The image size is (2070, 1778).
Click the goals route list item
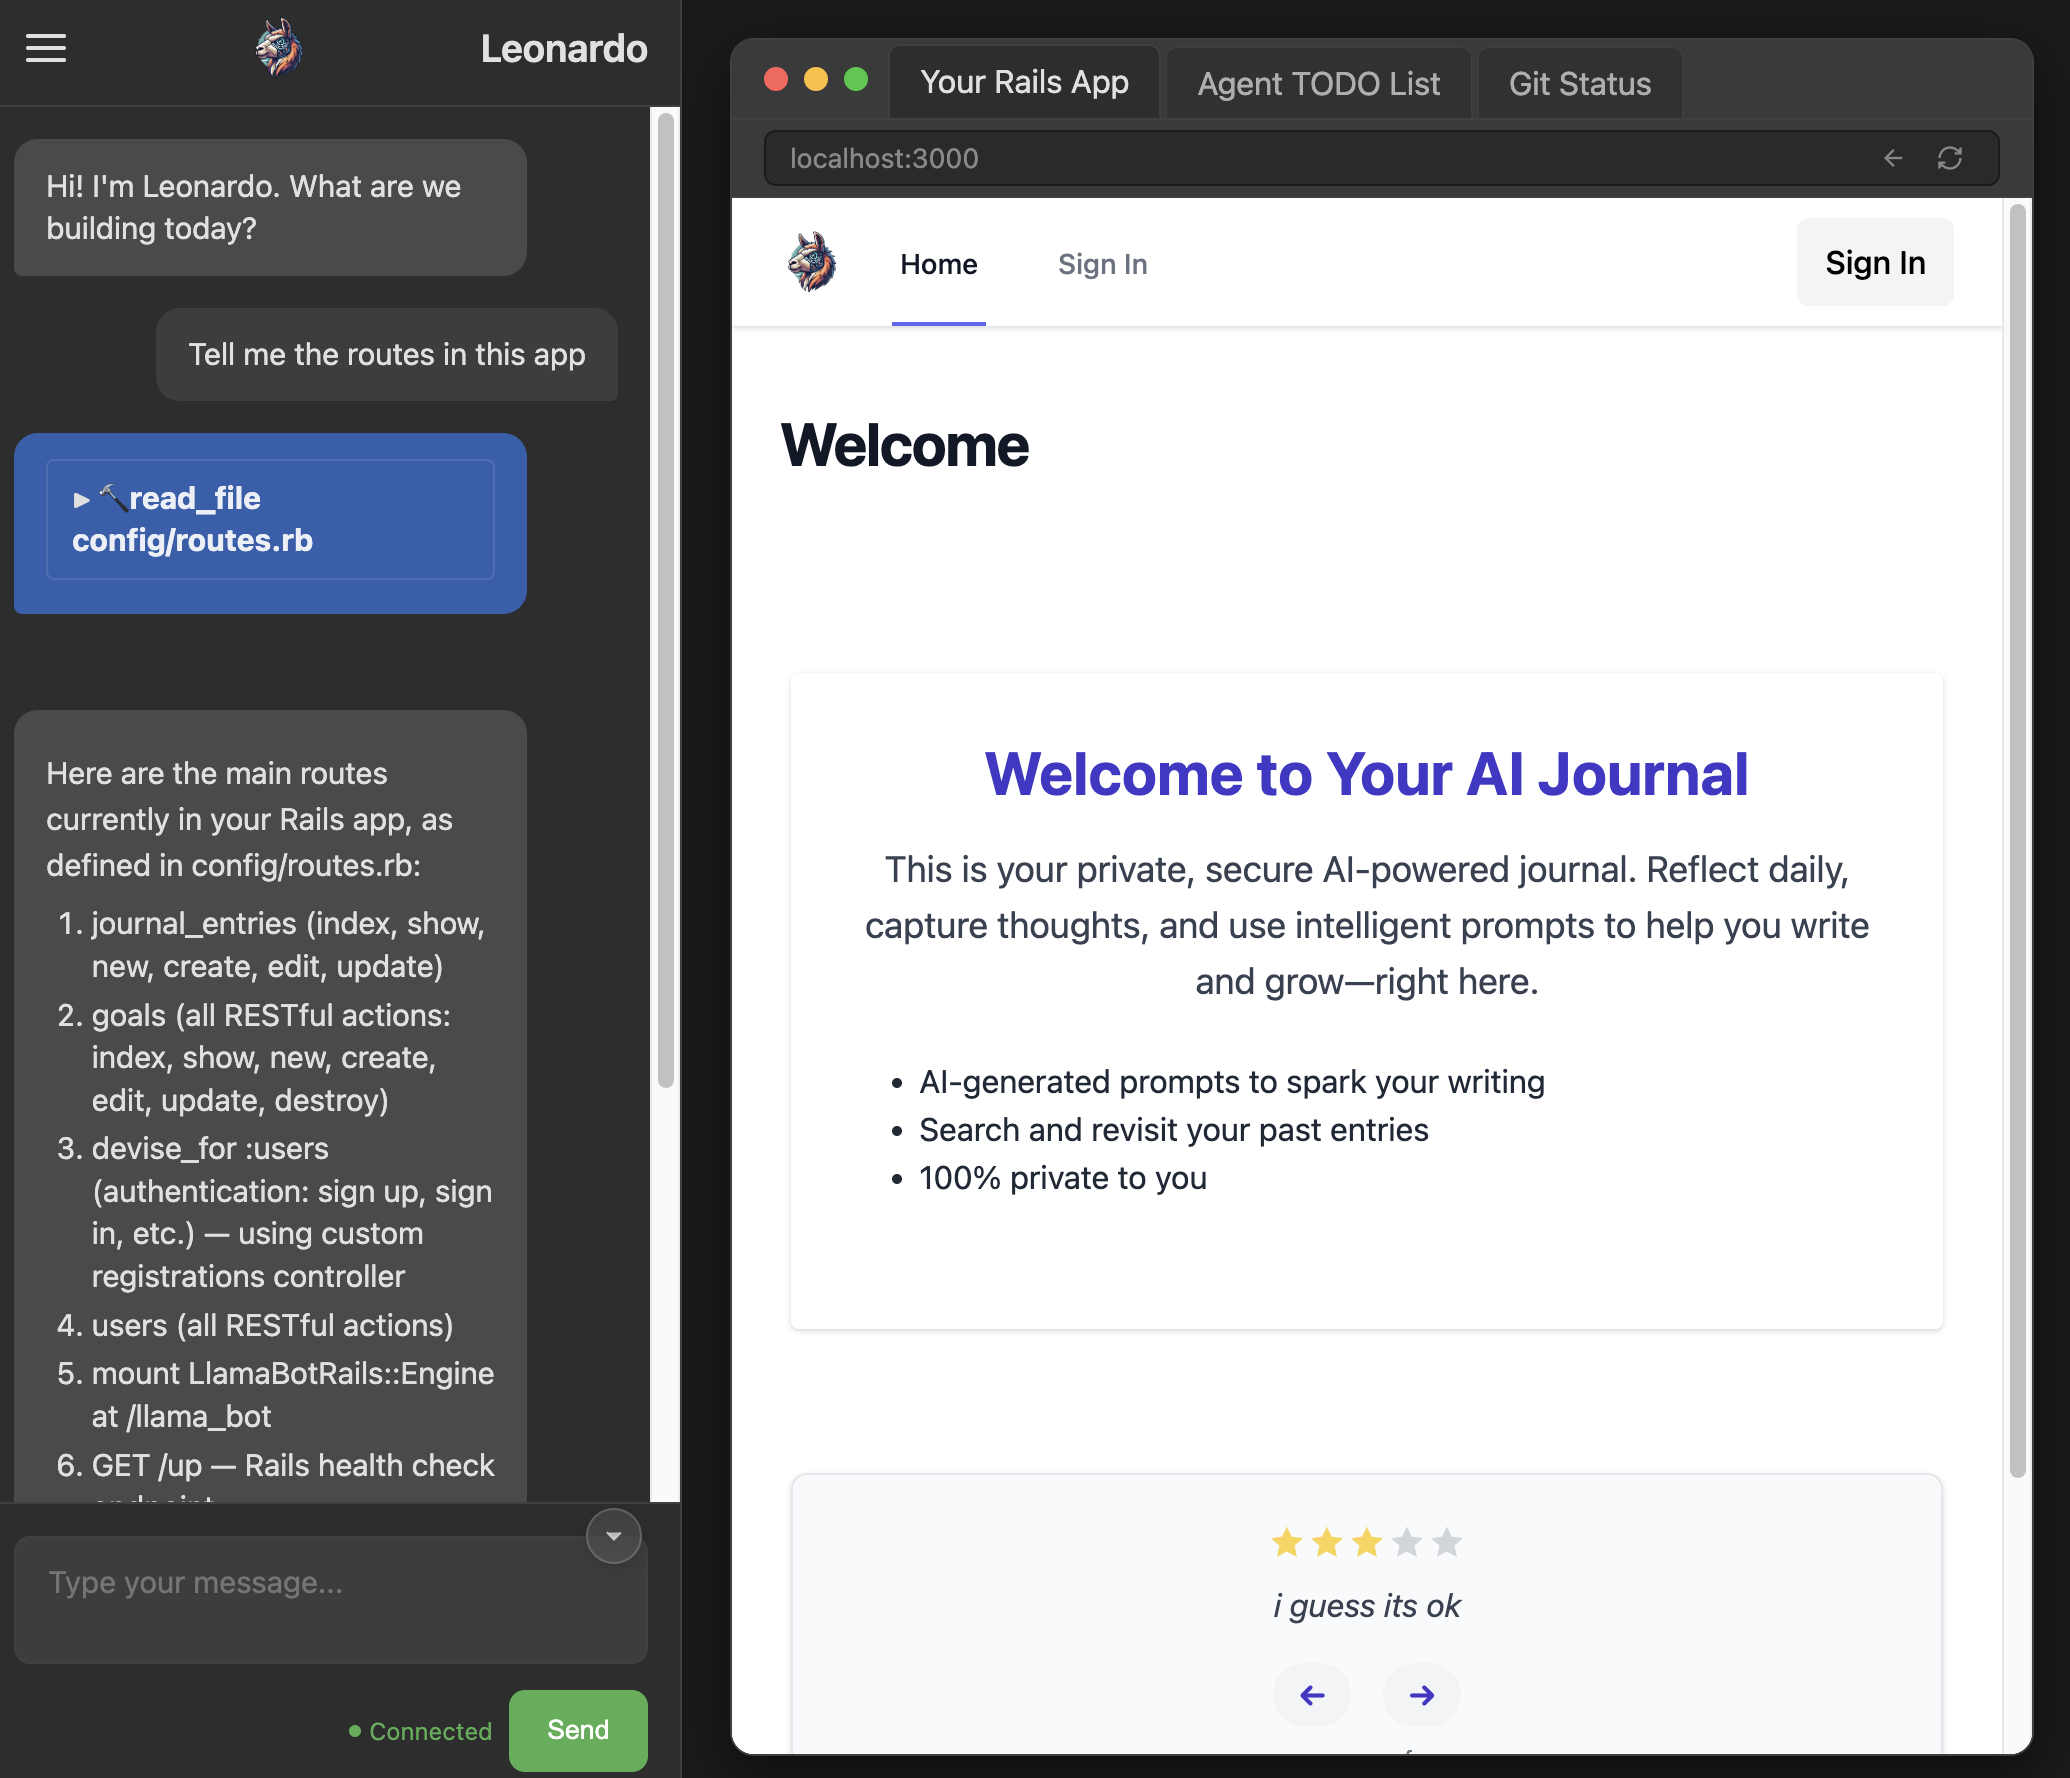coord(271,1058)
